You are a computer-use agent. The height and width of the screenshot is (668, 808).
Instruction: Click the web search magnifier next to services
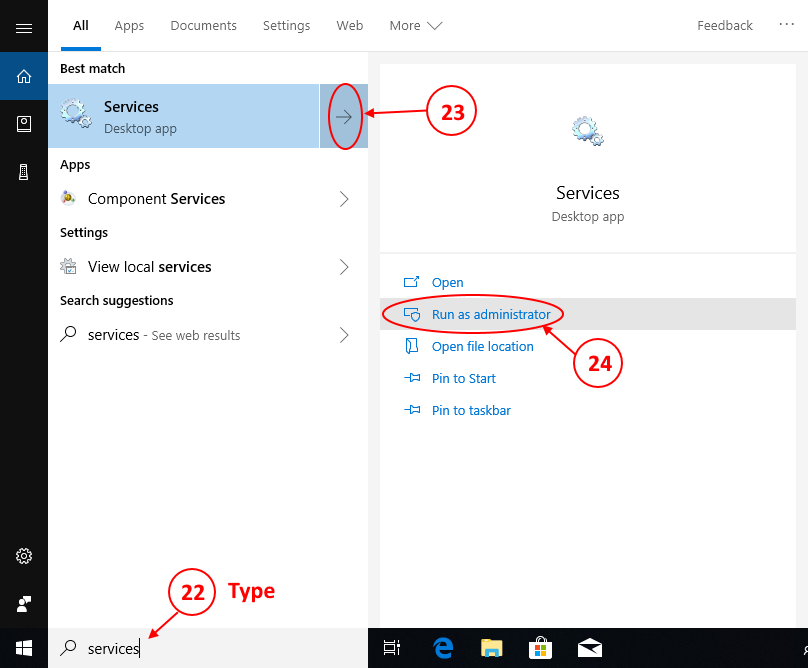(x=68, y=334)
